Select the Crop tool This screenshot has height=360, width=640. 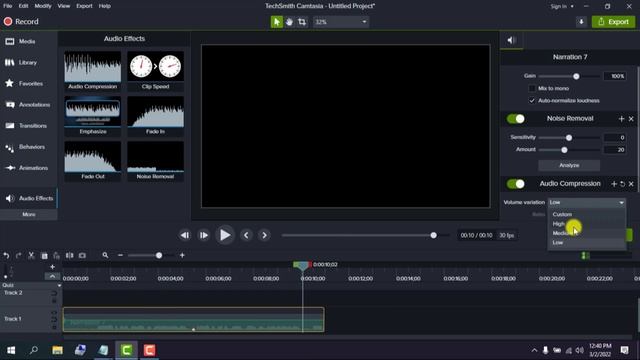pyautogui.click(x=302, y=22)
